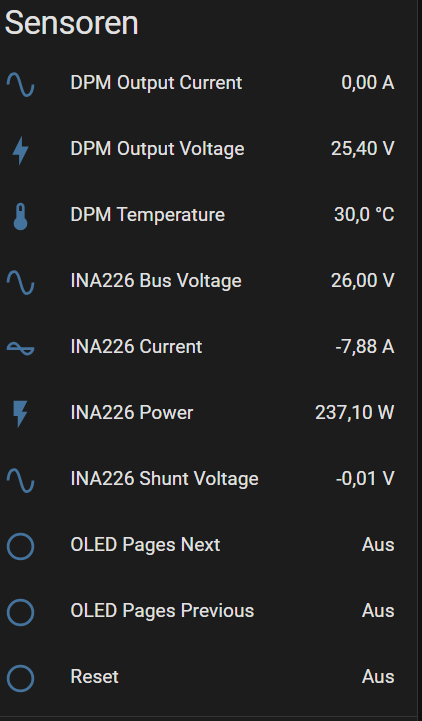Click the sine wave icon for INA226 Shunt Voltage

coord(20,480)
